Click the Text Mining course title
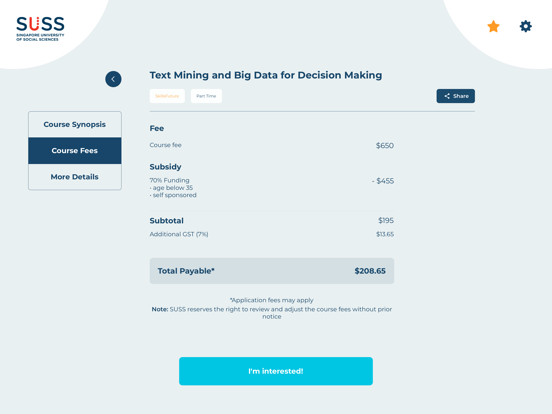The height and width of the screenshot is (414, 552). point(266,75)
